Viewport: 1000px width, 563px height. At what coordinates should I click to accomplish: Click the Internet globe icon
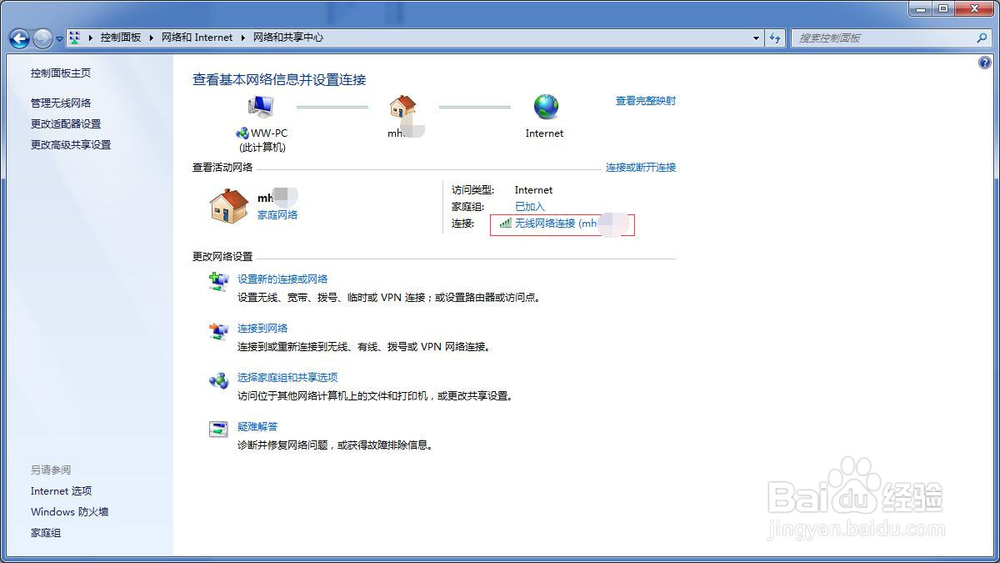click(546, 106)
